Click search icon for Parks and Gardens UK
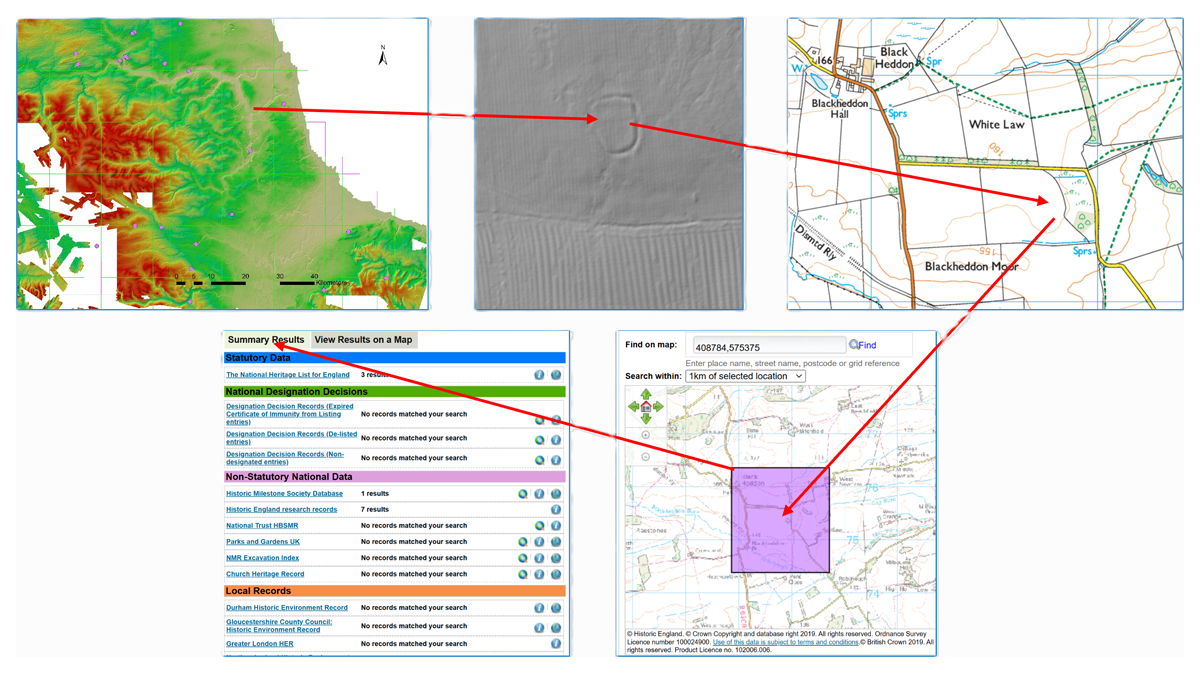1200x673 pixels. pos(523,542)
